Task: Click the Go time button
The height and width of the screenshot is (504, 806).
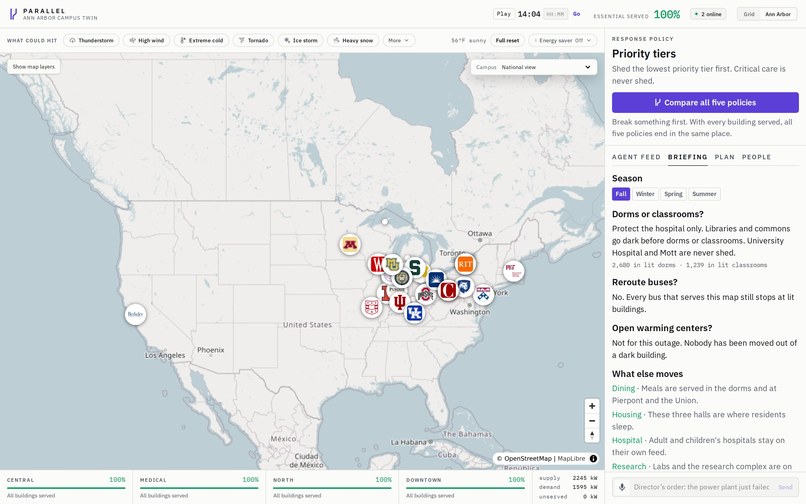Action: (x=576, y=14)
